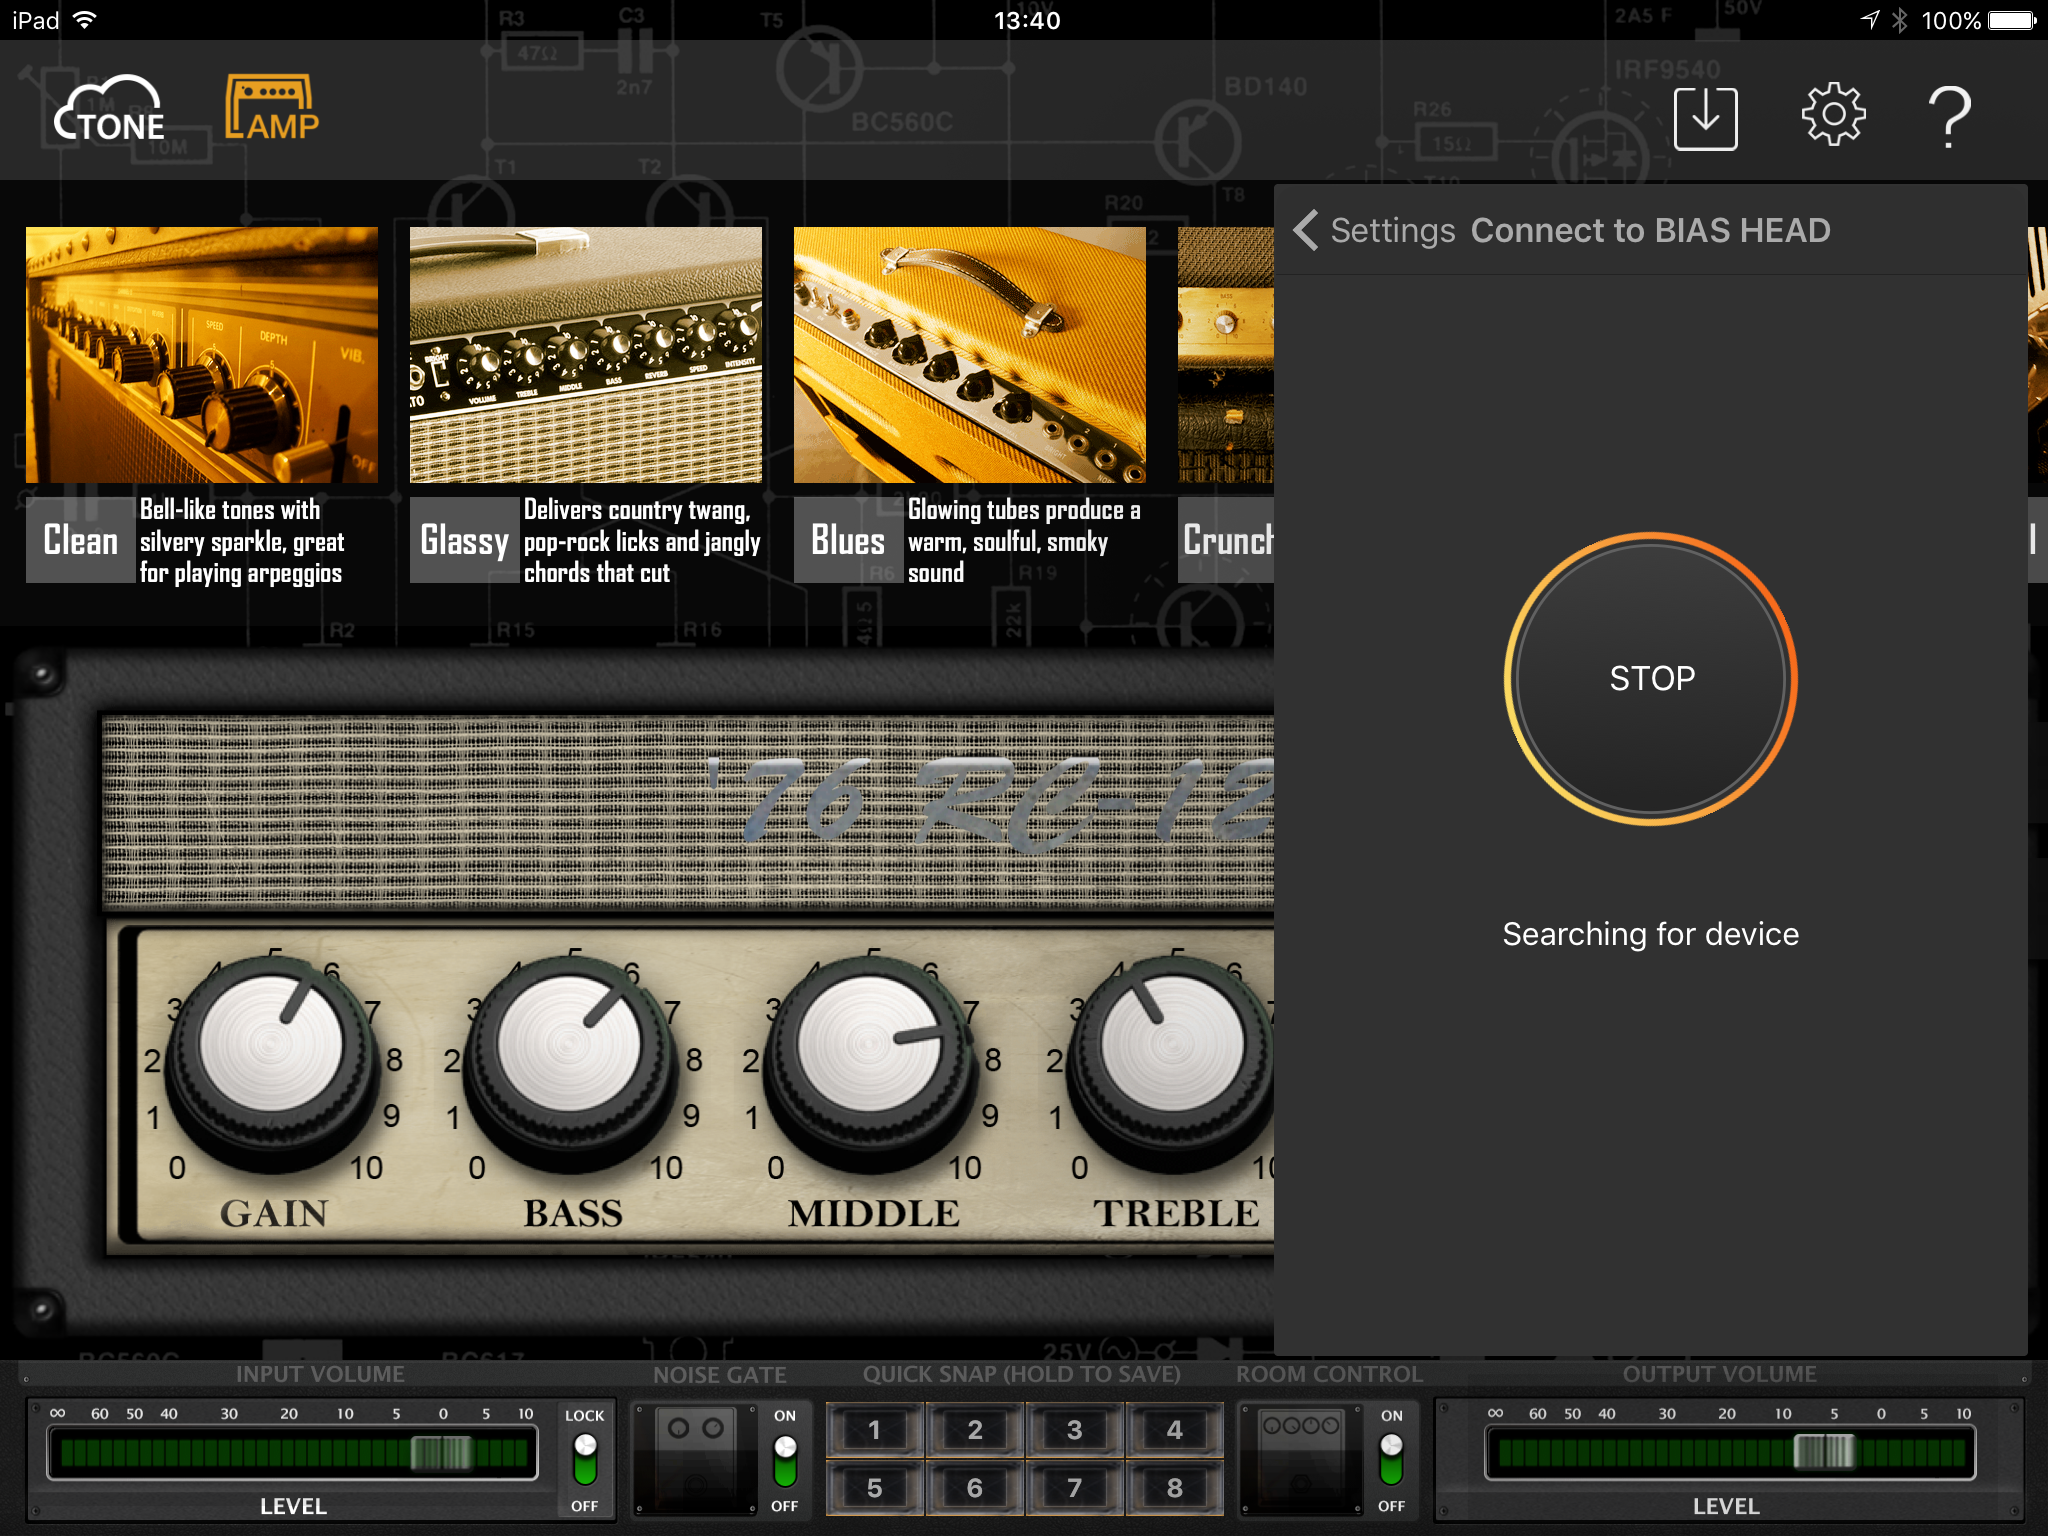Select the Crunch amp category thumbnail

click(x=1226, y=355)
